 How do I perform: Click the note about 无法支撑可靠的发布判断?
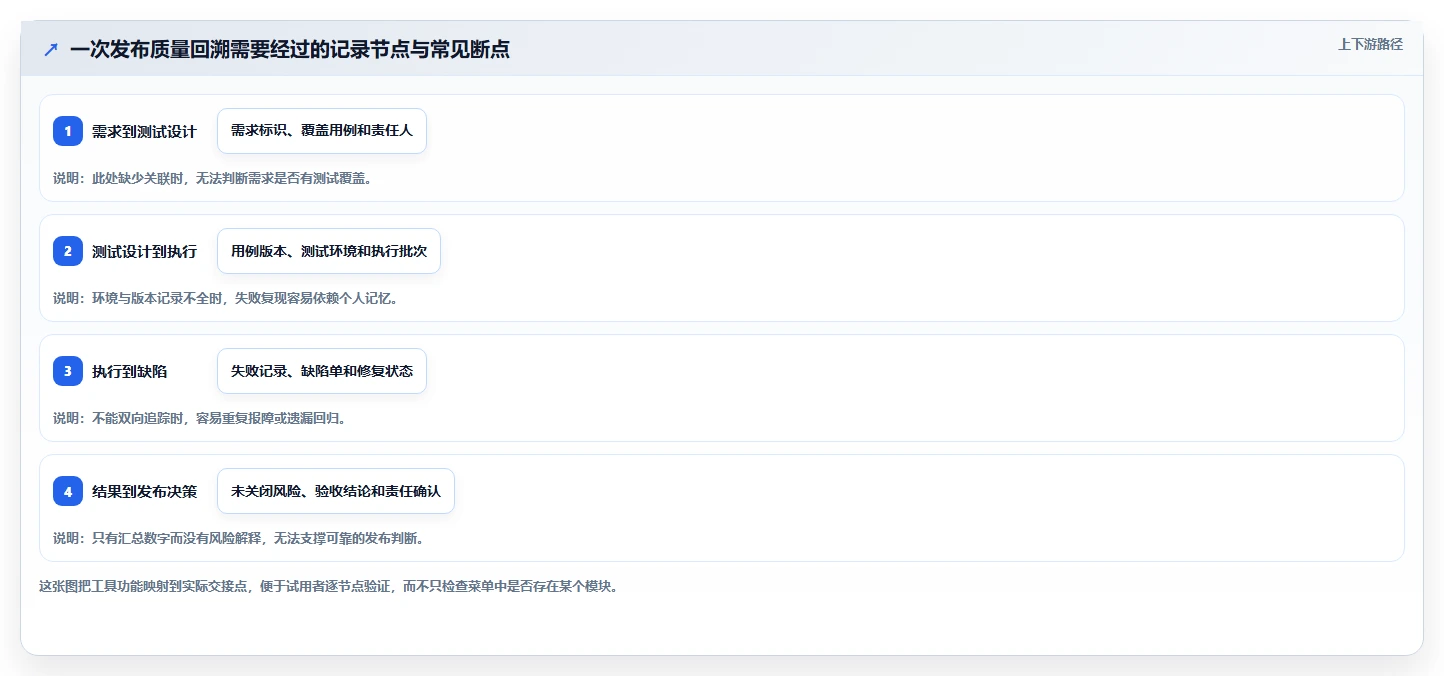point(238,538)
